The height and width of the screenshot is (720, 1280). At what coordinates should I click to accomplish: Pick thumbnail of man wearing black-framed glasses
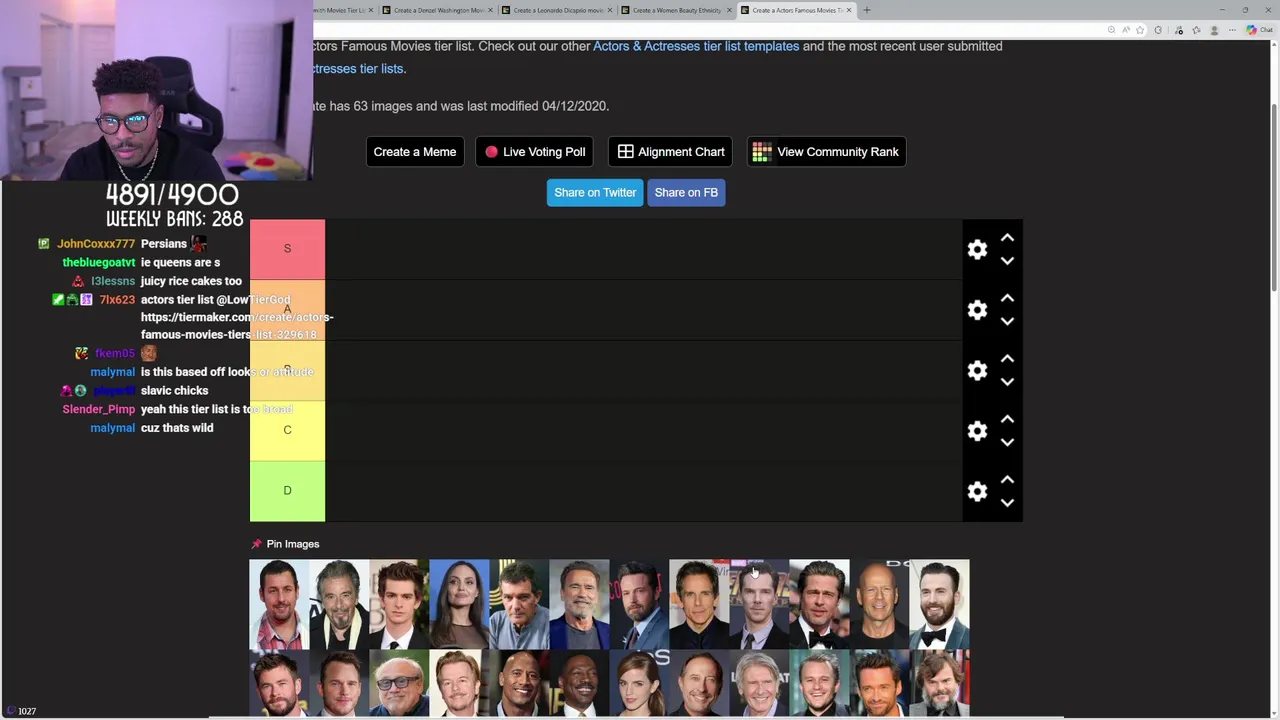tap(399, 684)
